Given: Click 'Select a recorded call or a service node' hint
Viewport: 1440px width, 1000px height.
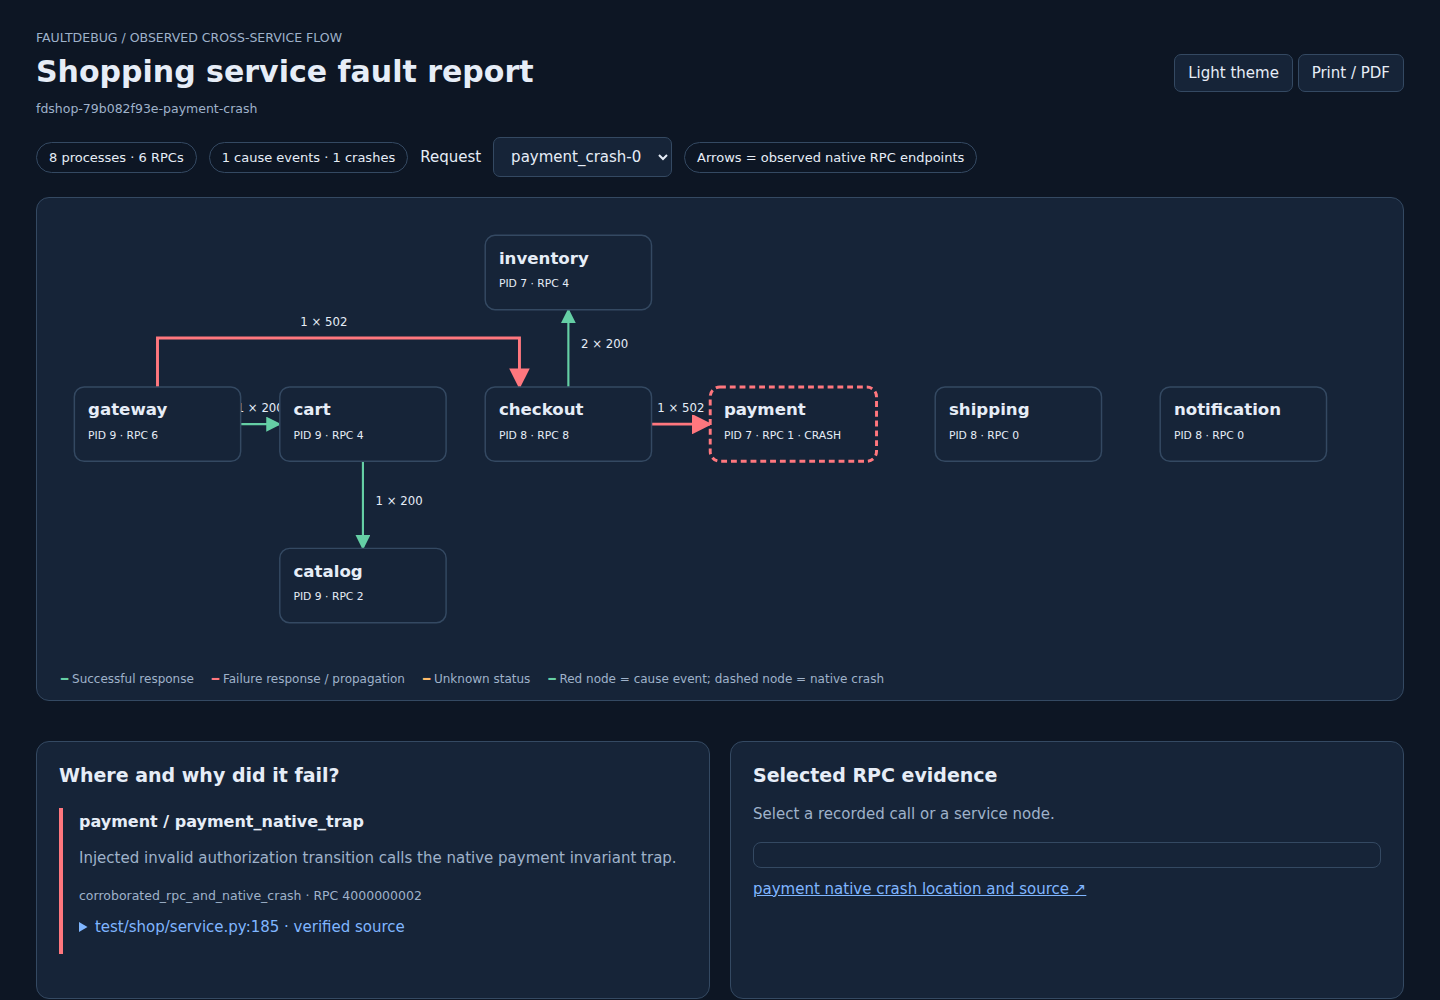Looking at the screenshot, I should pos(903,814).
